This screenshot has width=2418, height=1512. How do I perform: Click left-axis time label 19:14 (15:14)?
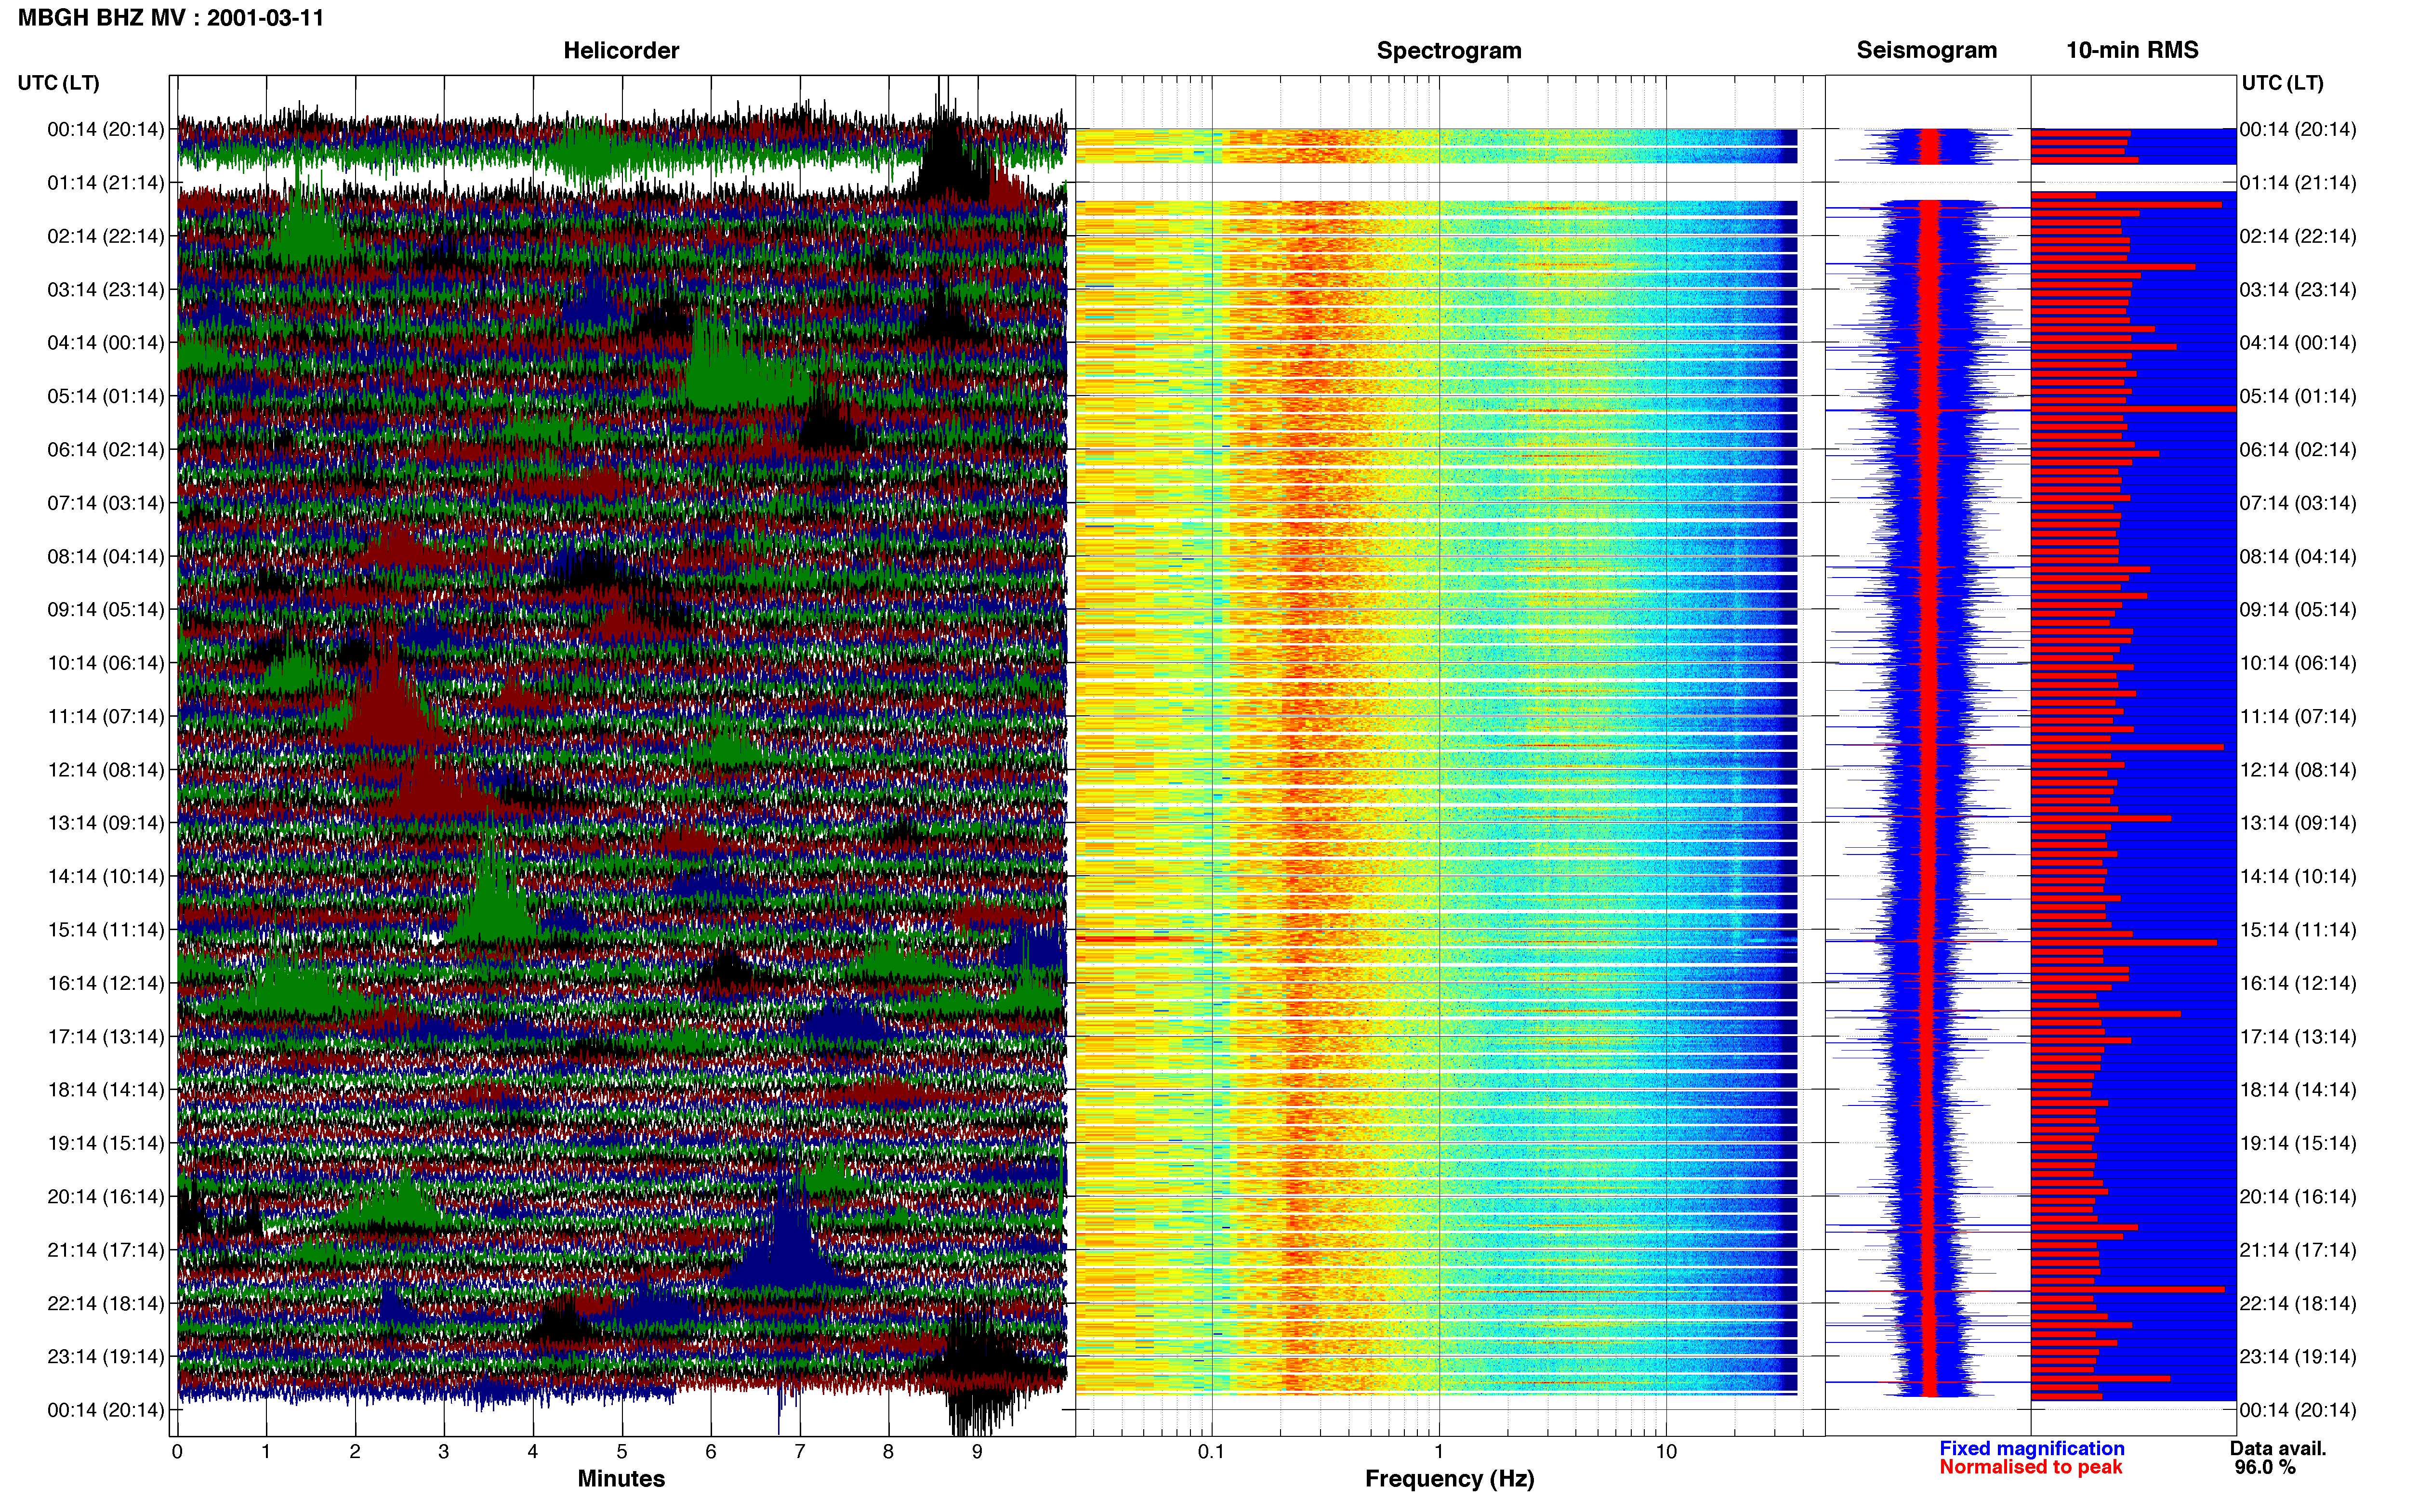click(x=106, y=1143)
